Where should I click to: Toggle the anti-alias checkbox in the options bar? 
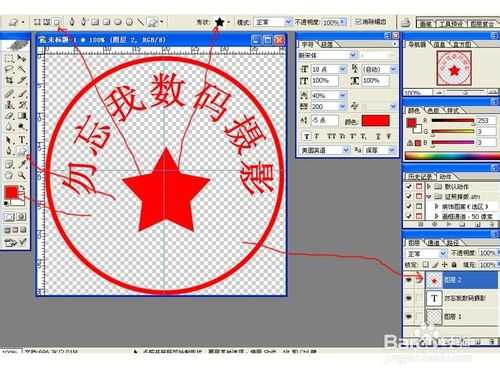pyautogui.click(x=358, y=22)
